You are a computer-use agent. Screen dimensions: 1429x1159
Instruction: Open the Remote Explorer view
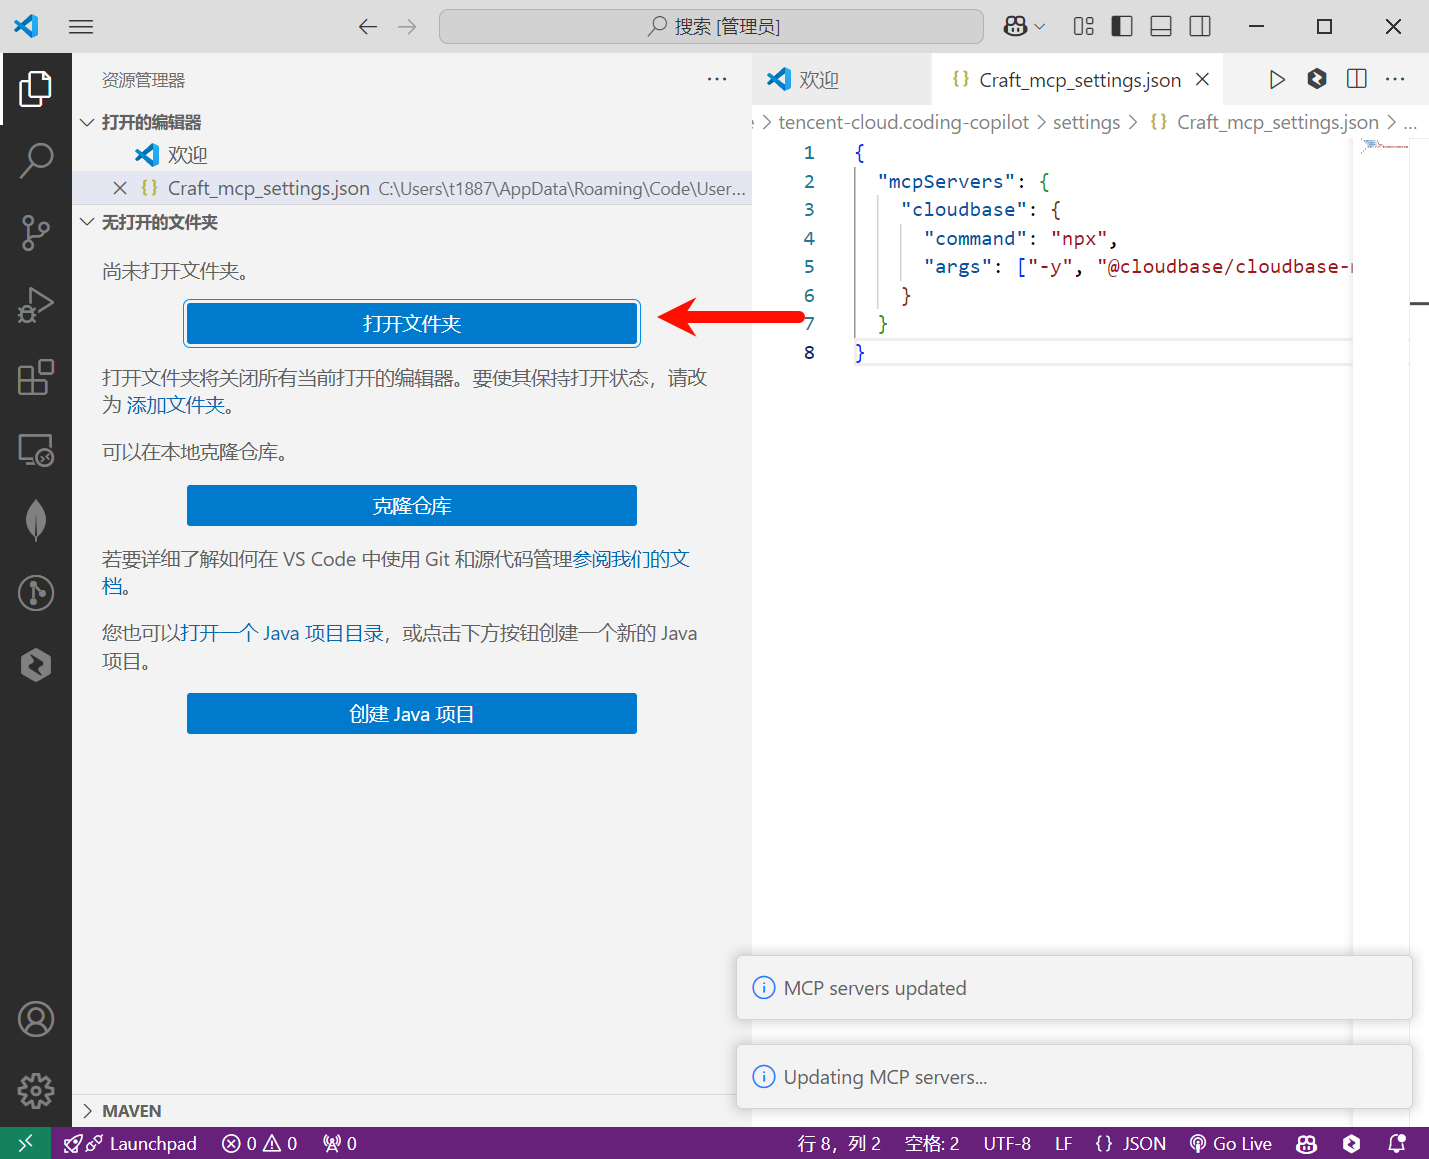36,450
